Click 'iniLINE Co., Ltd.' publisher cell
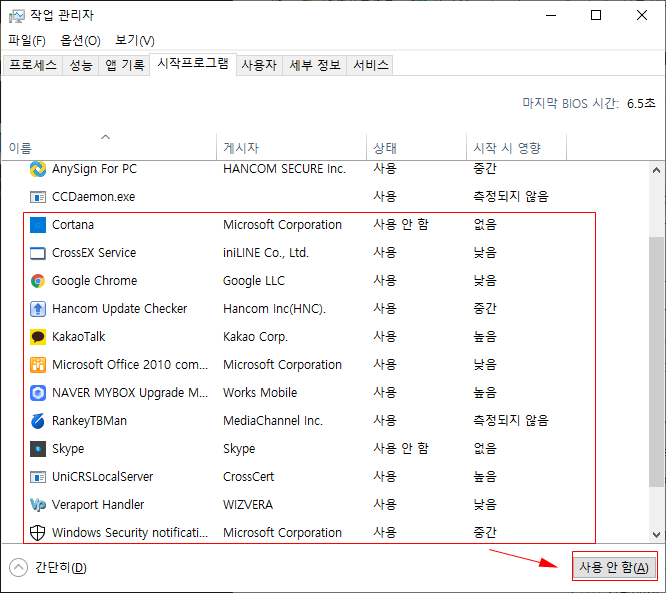 [x=266, y=253]
